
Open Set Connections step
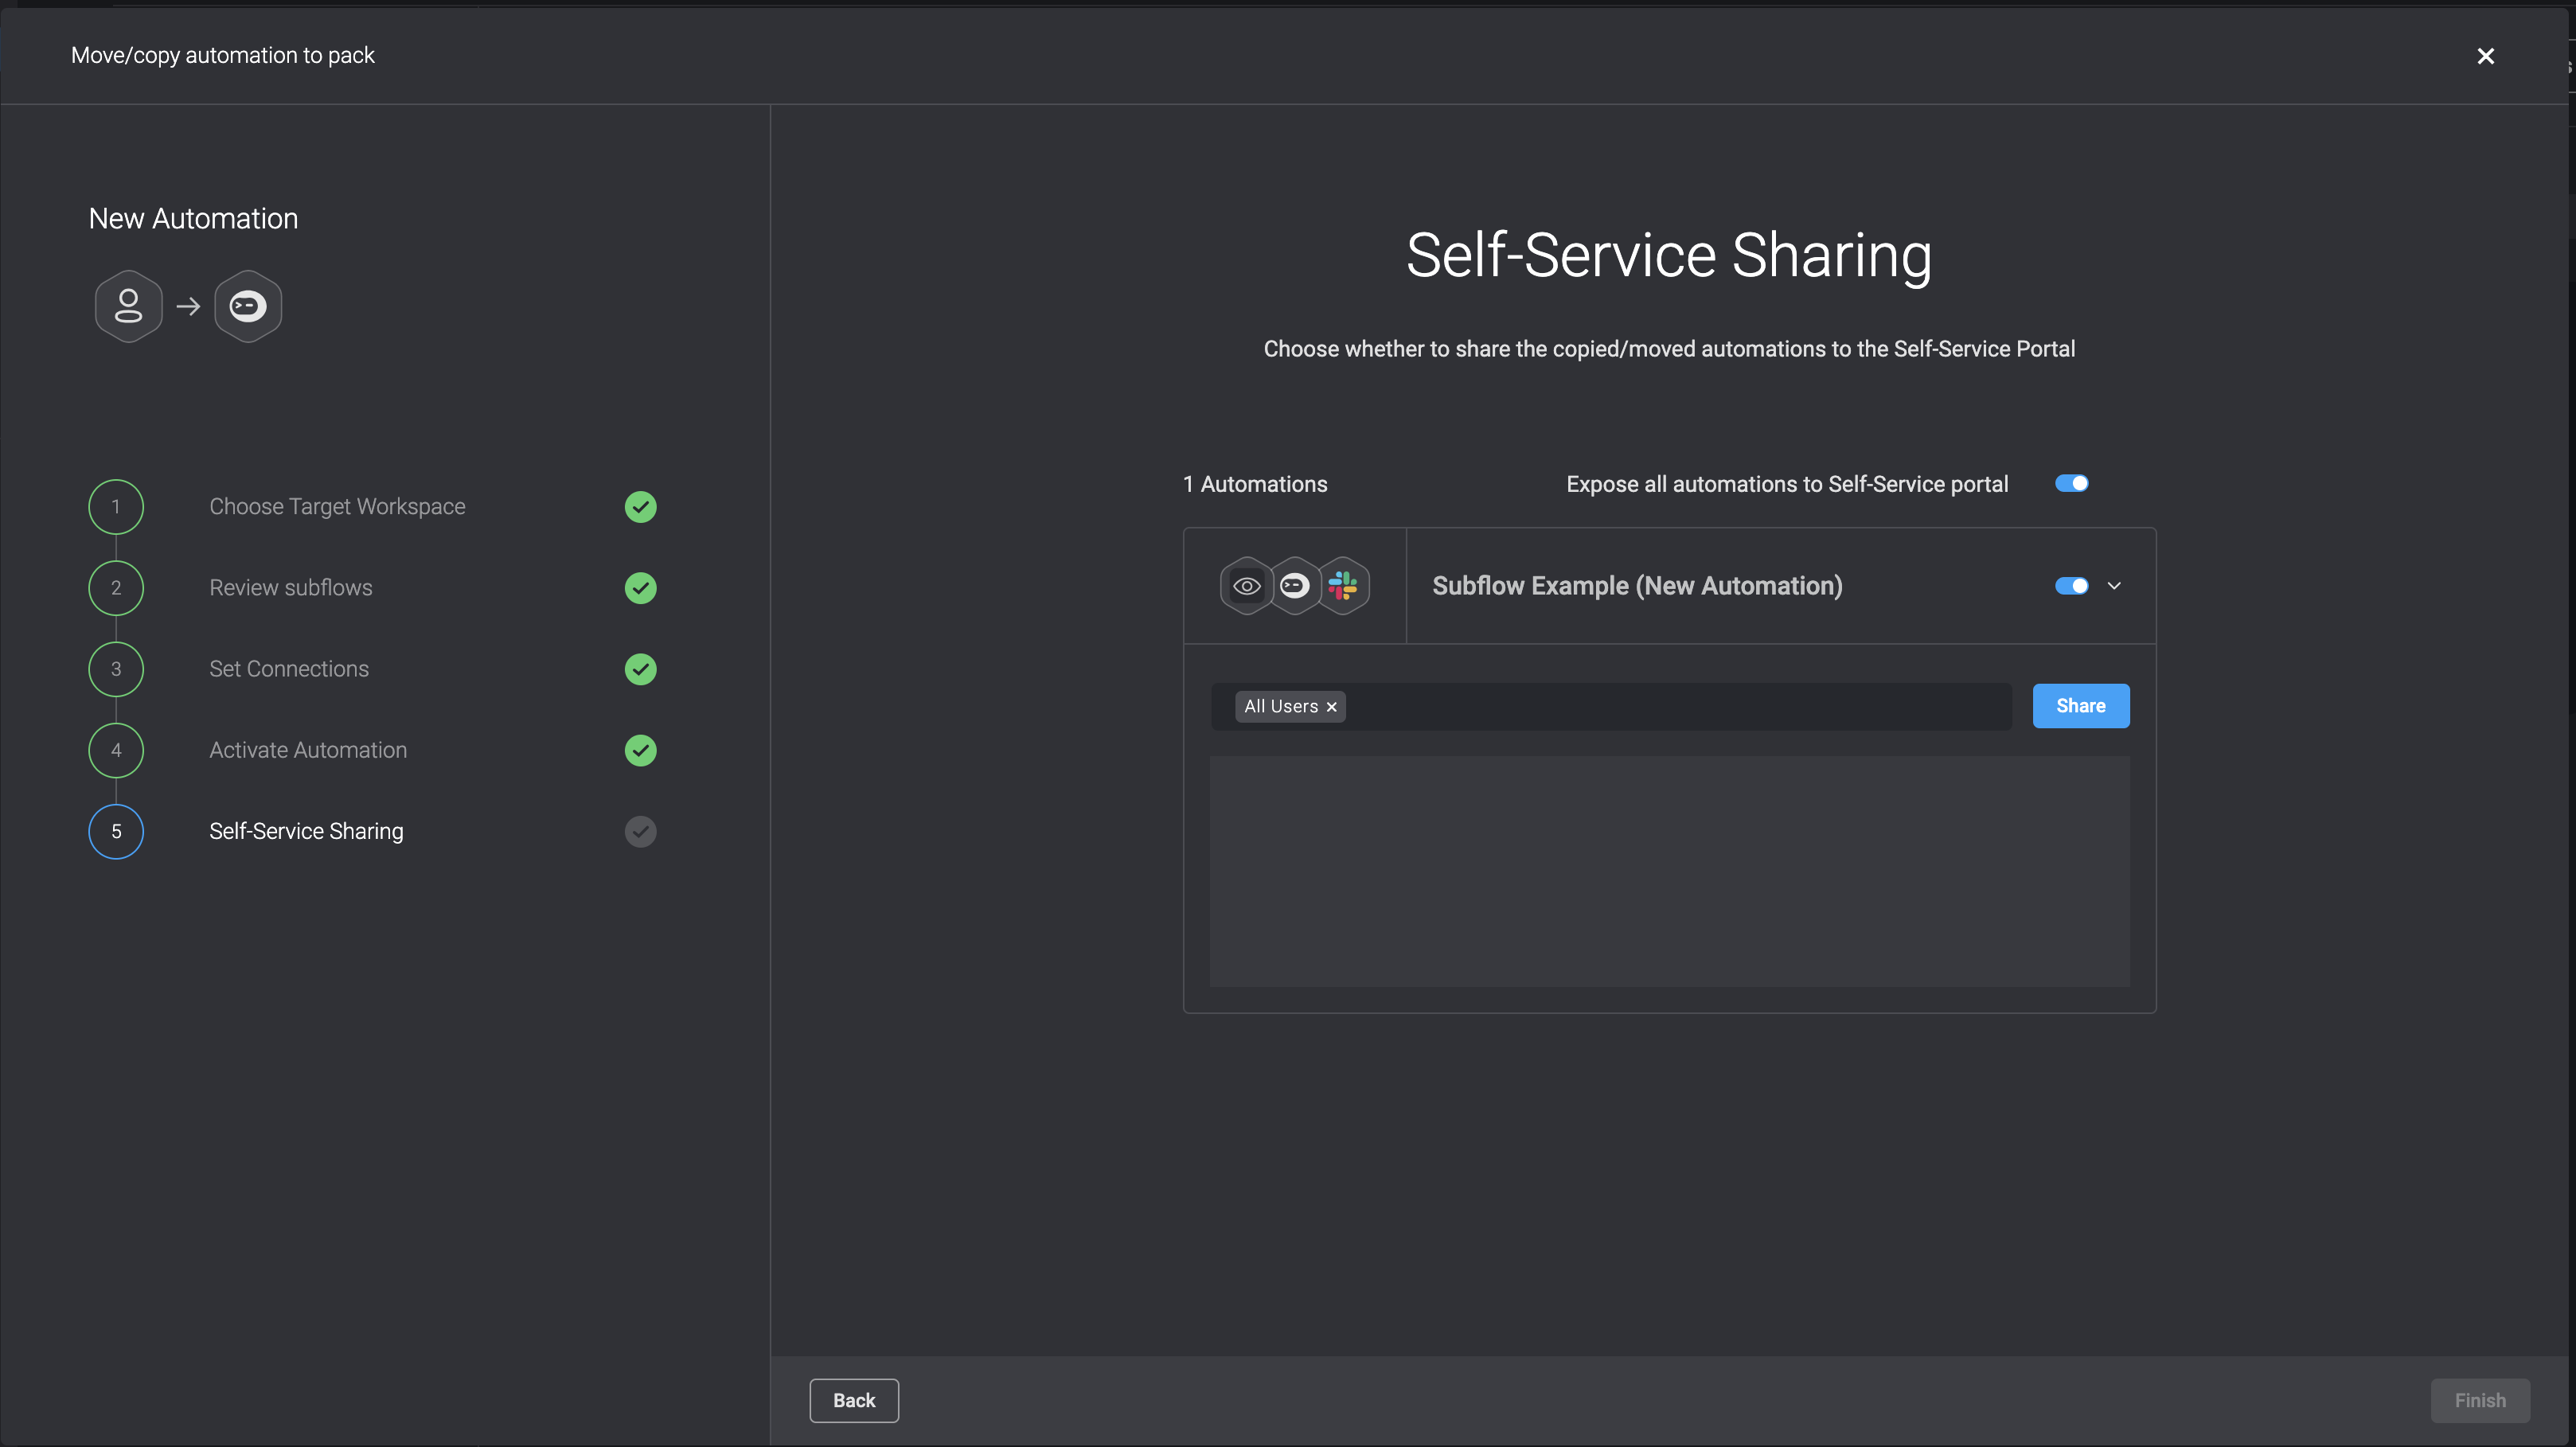[288, 669]
